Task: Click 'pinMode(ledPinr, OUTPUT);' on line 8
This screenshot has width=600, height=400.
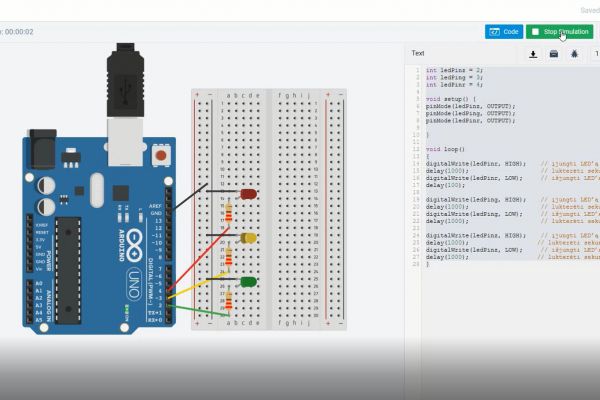Action: 470,121
